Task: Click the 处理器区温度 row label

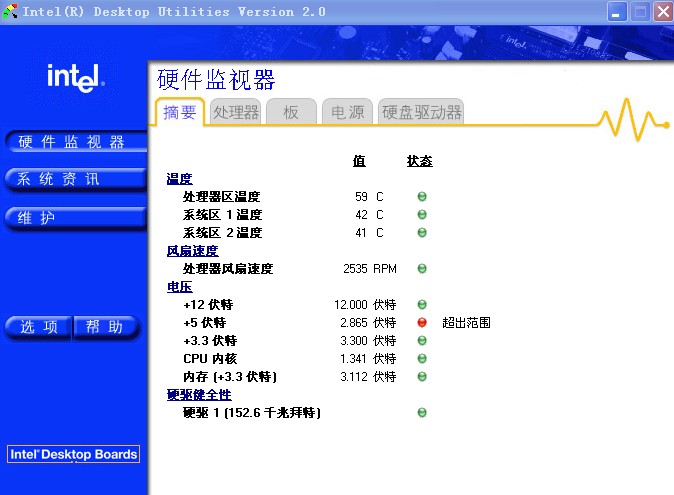Action: pyautogui.click(x=221, y=197)
